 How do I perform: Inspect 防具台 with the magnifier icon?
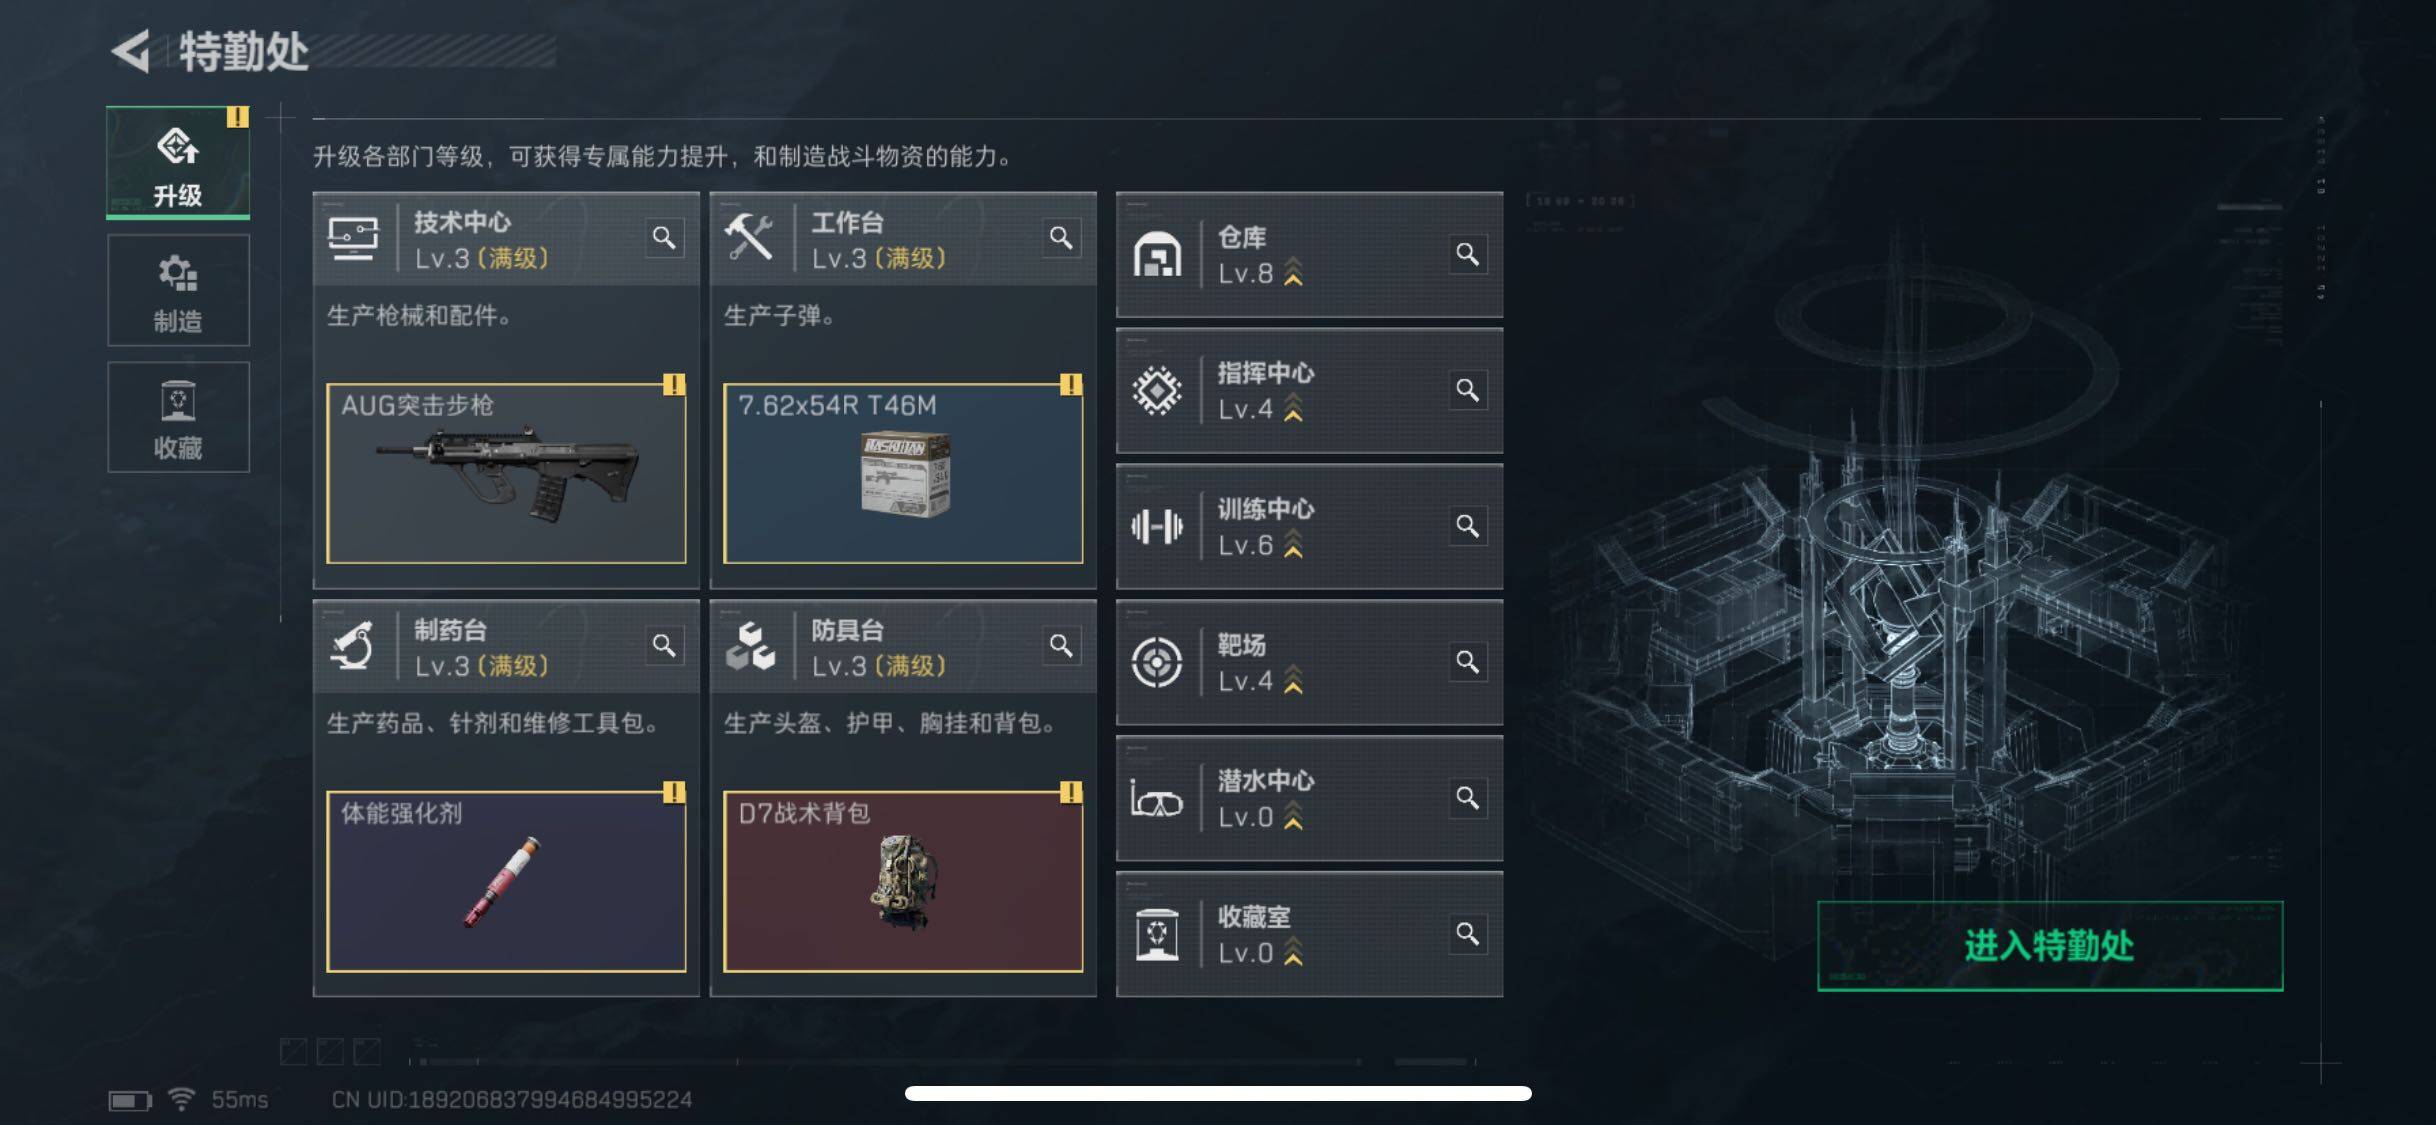(1061, 646)
